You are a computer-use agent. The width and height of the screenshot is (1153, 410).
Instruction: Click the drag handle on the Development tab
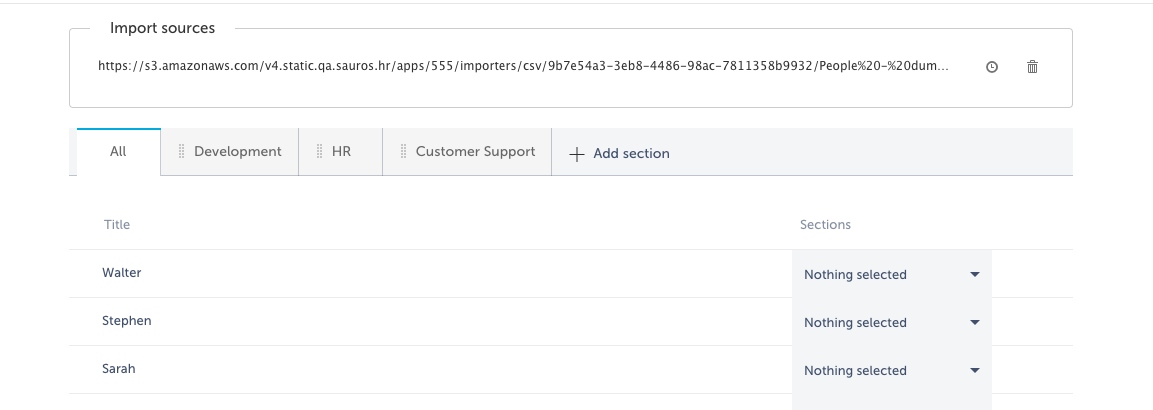(x=182, y=152)
